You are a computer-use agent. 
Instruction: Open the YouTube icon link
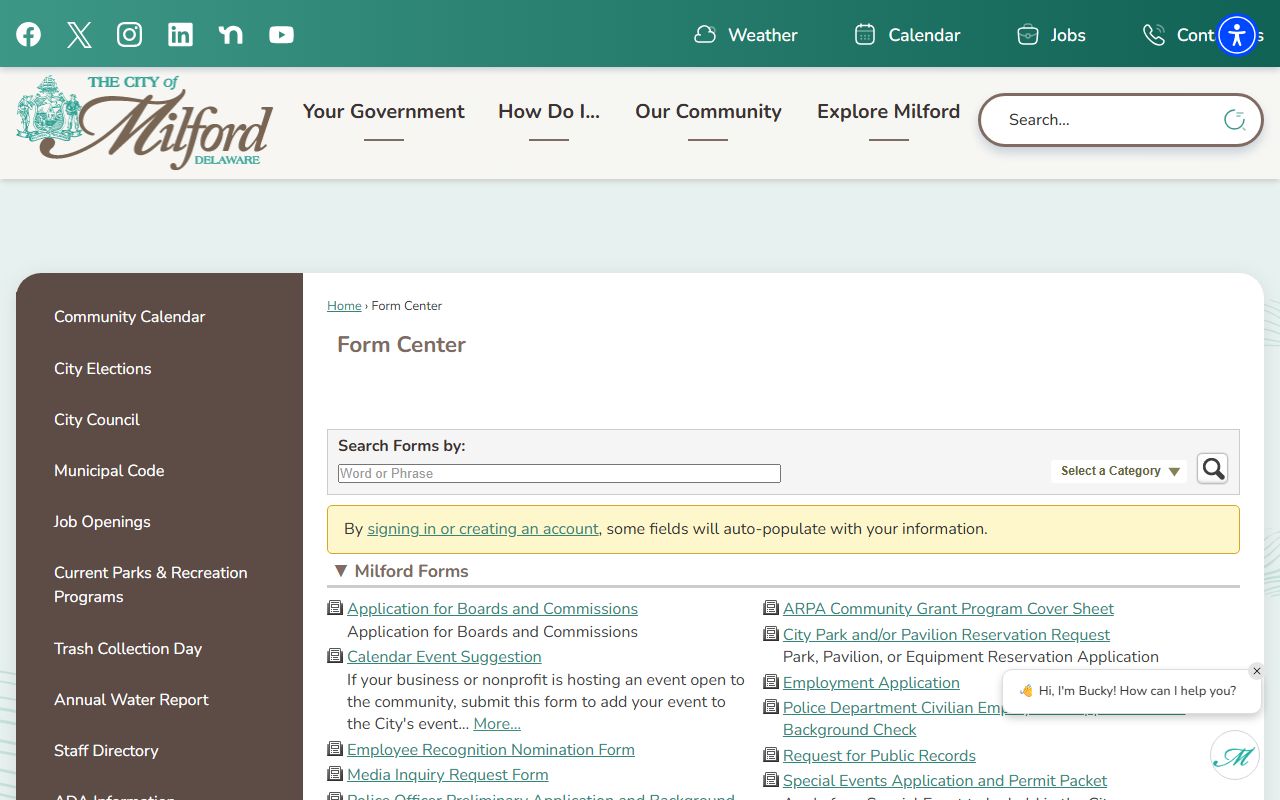click(282, 35)
